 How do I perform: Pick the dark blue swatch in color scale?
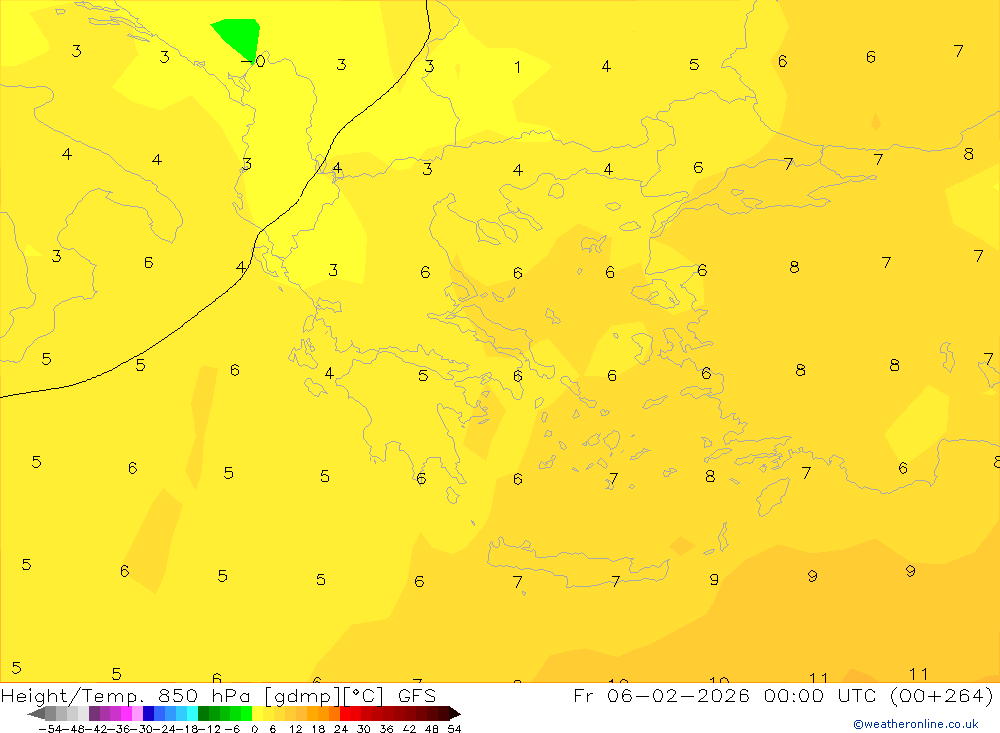point(148,713)
